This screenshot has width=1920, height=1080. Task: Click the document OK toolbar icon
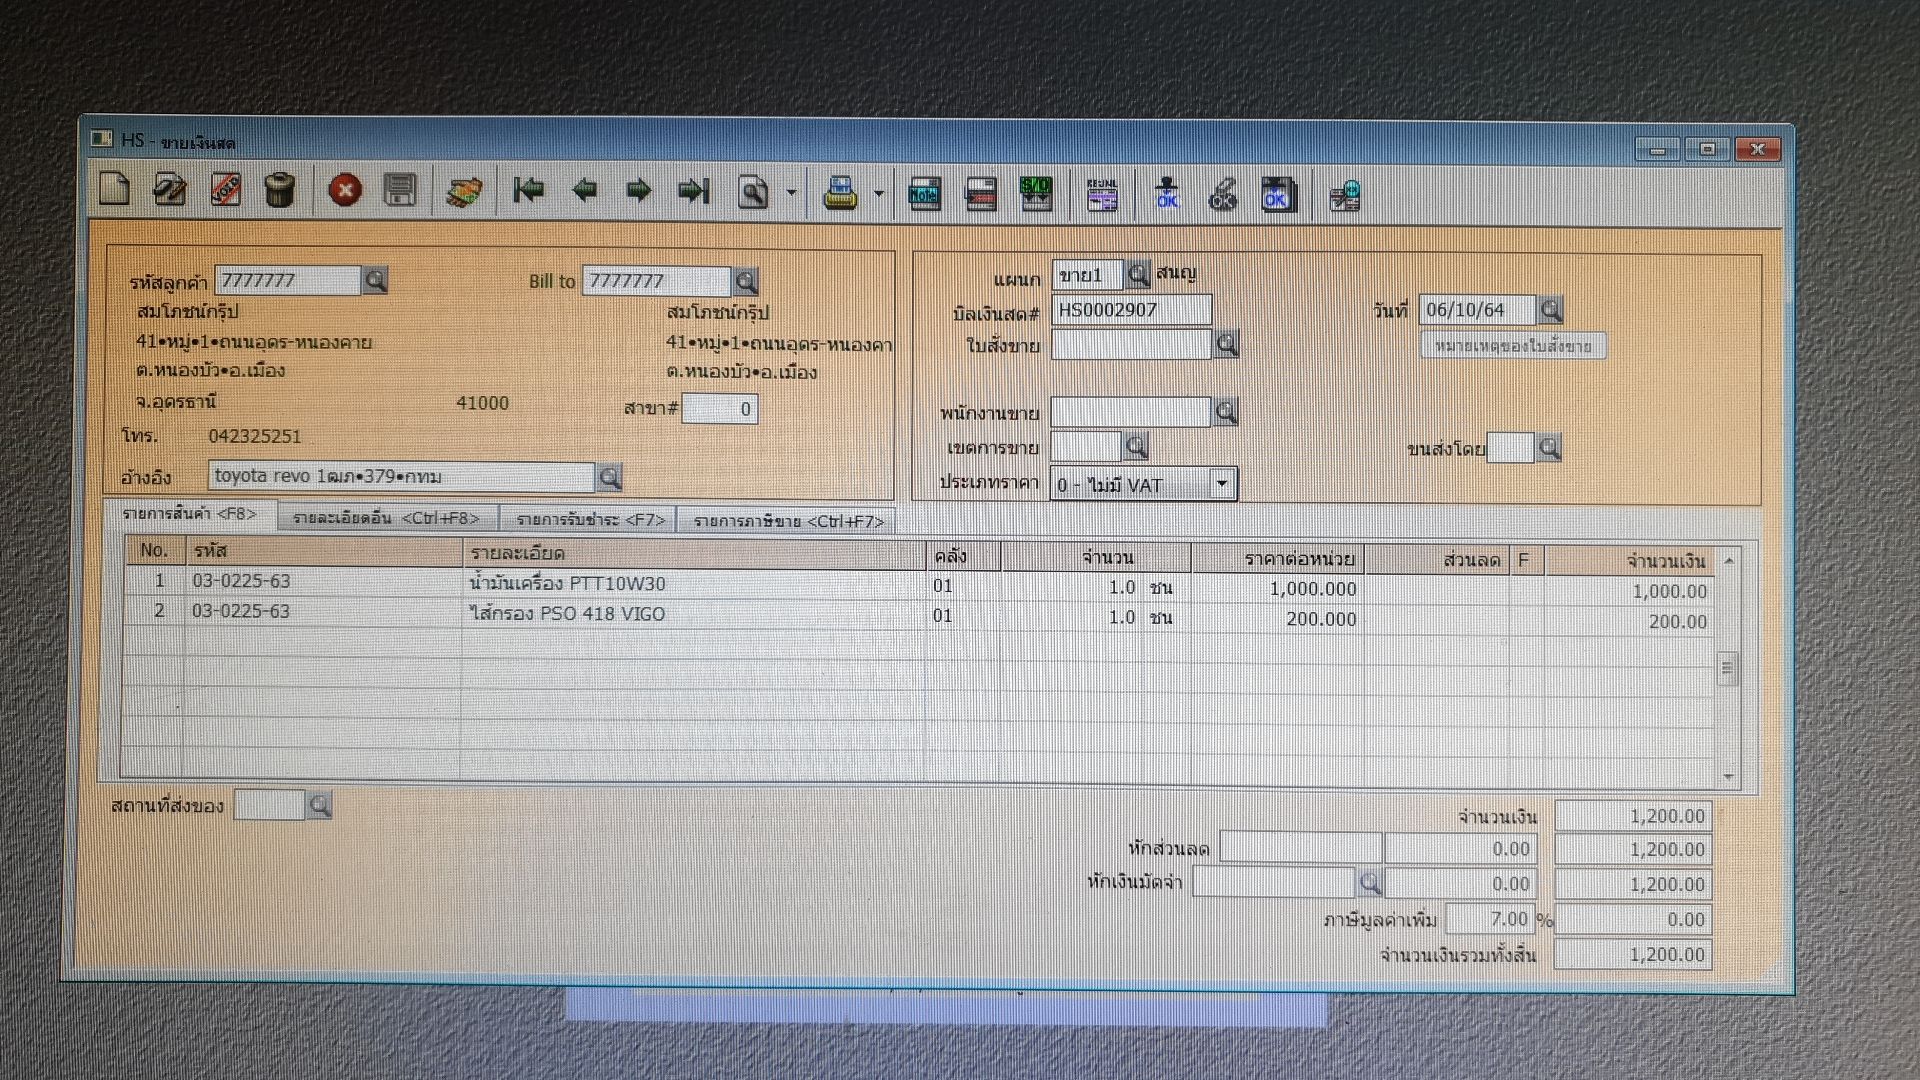(1277, 194)
